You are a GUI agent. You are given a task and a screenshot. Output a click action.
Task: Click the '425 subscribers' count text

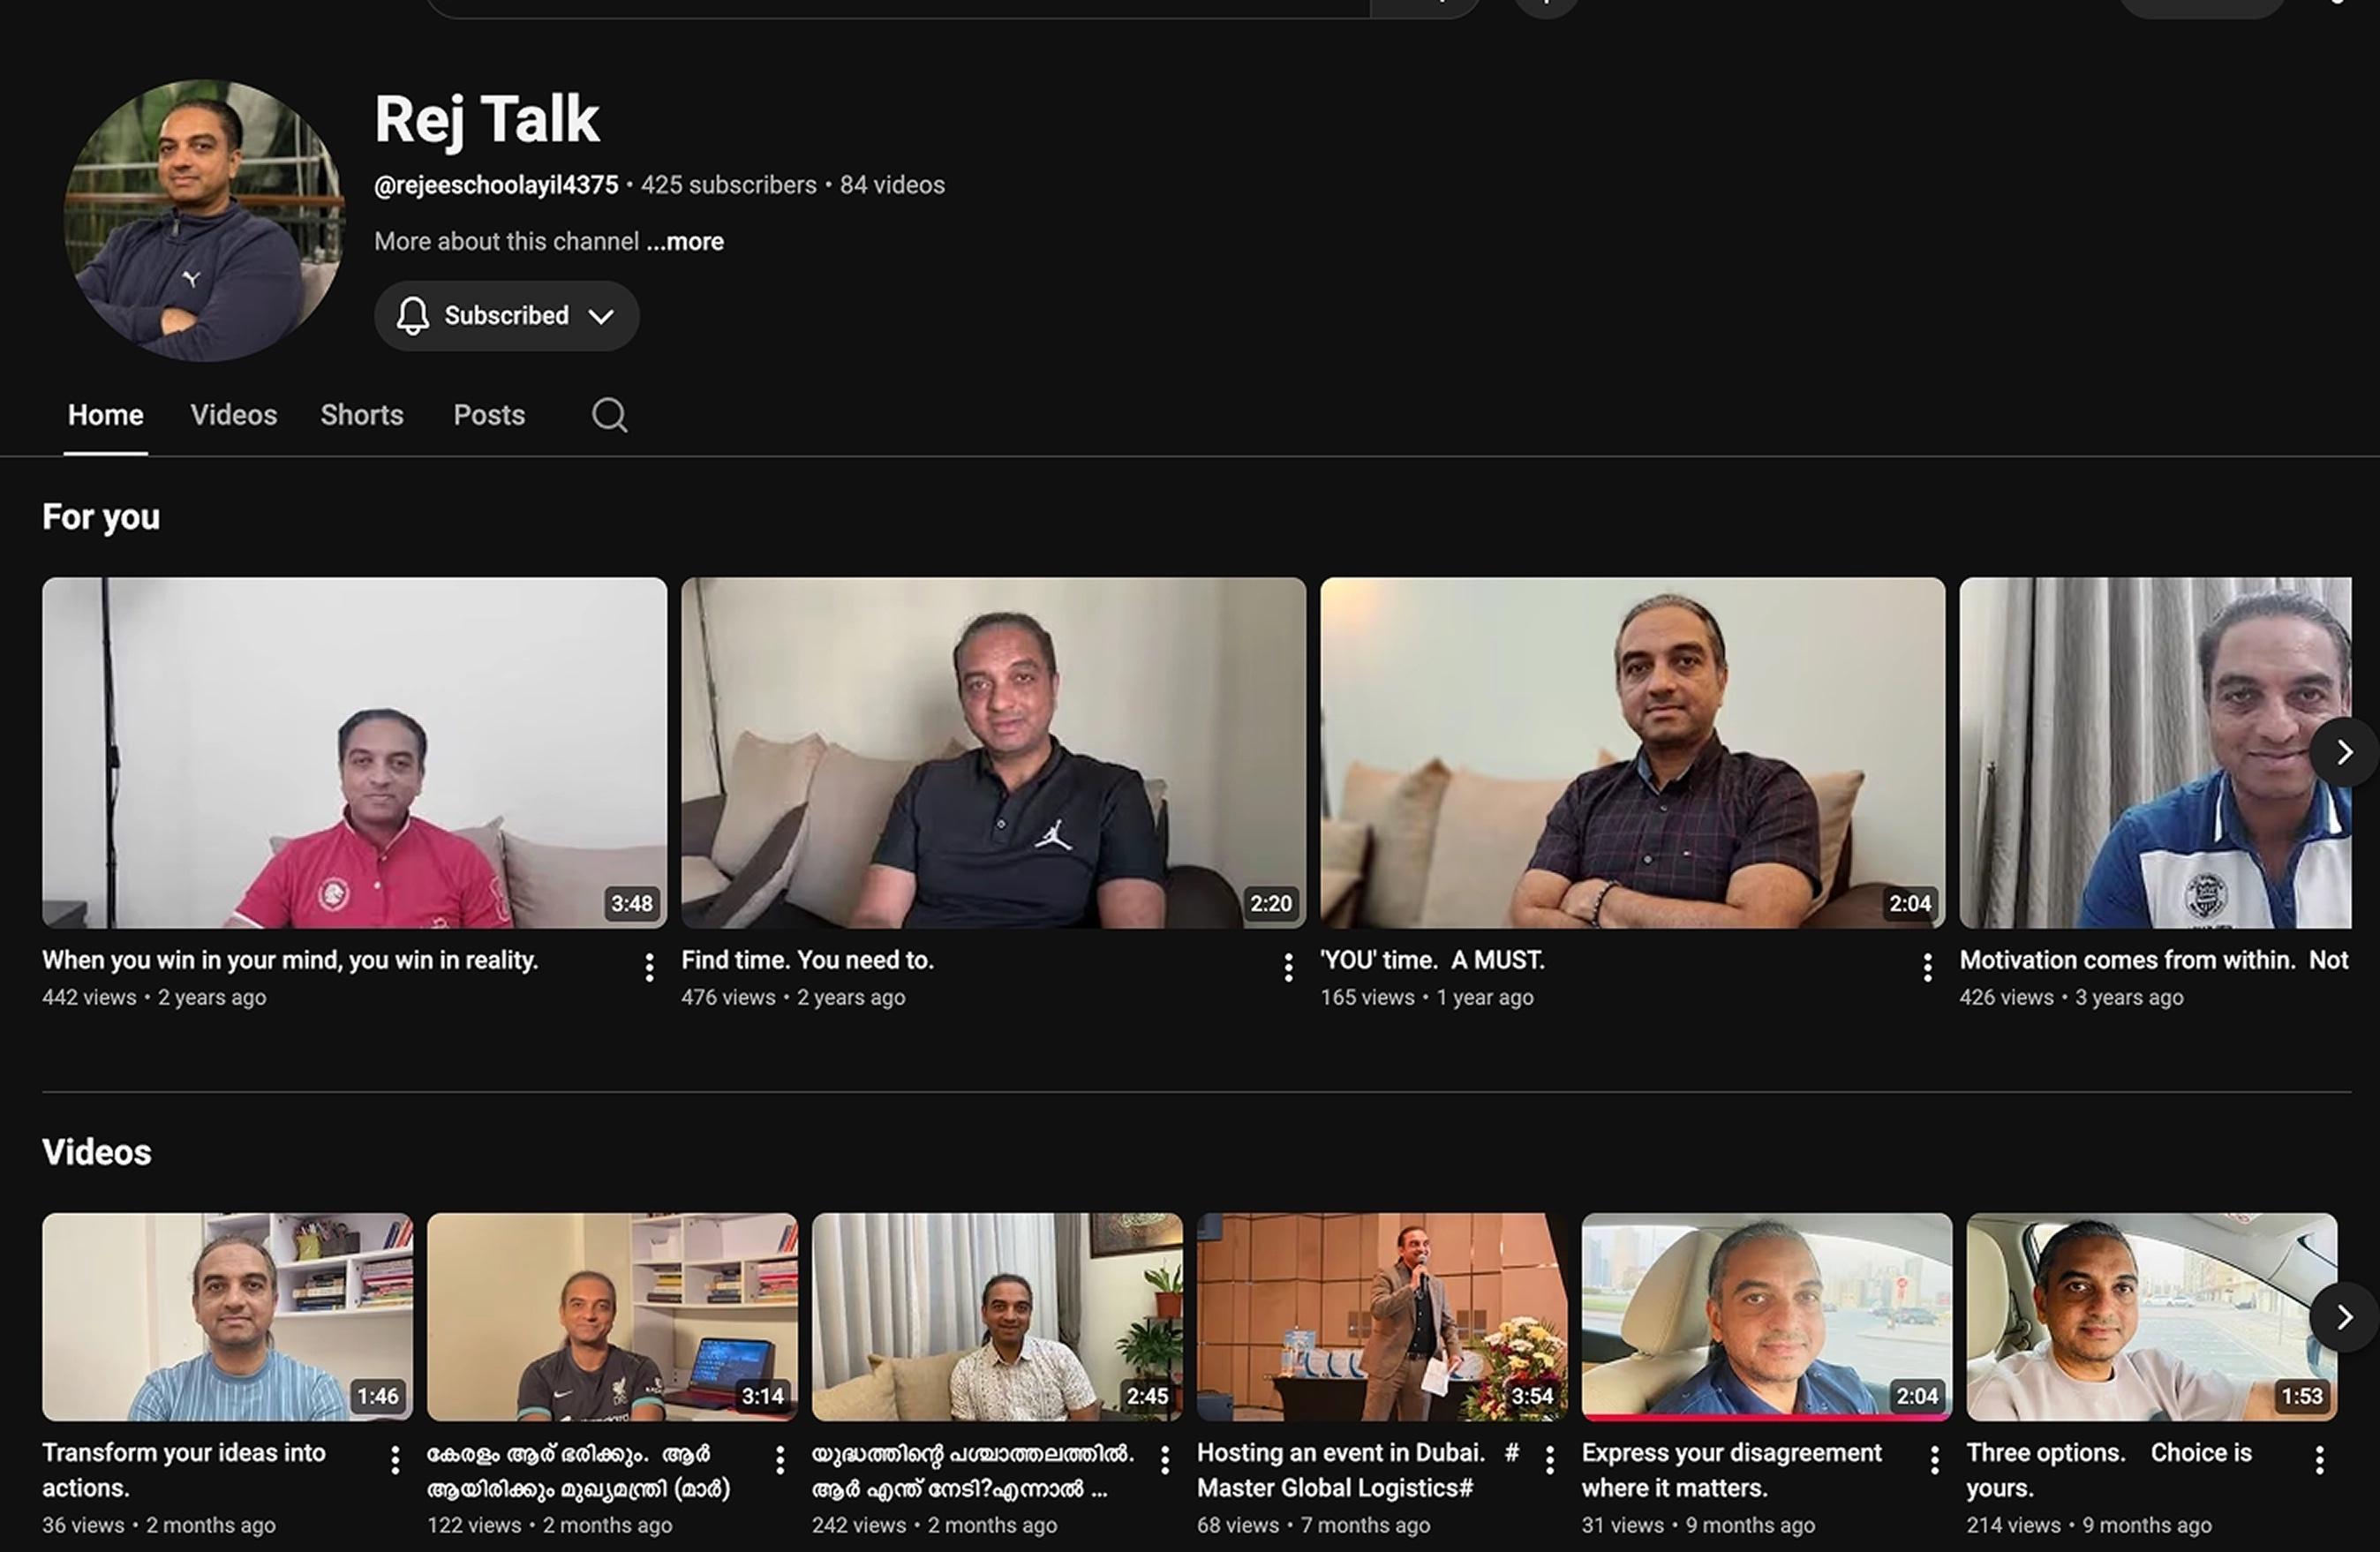(x=728, y=185)
